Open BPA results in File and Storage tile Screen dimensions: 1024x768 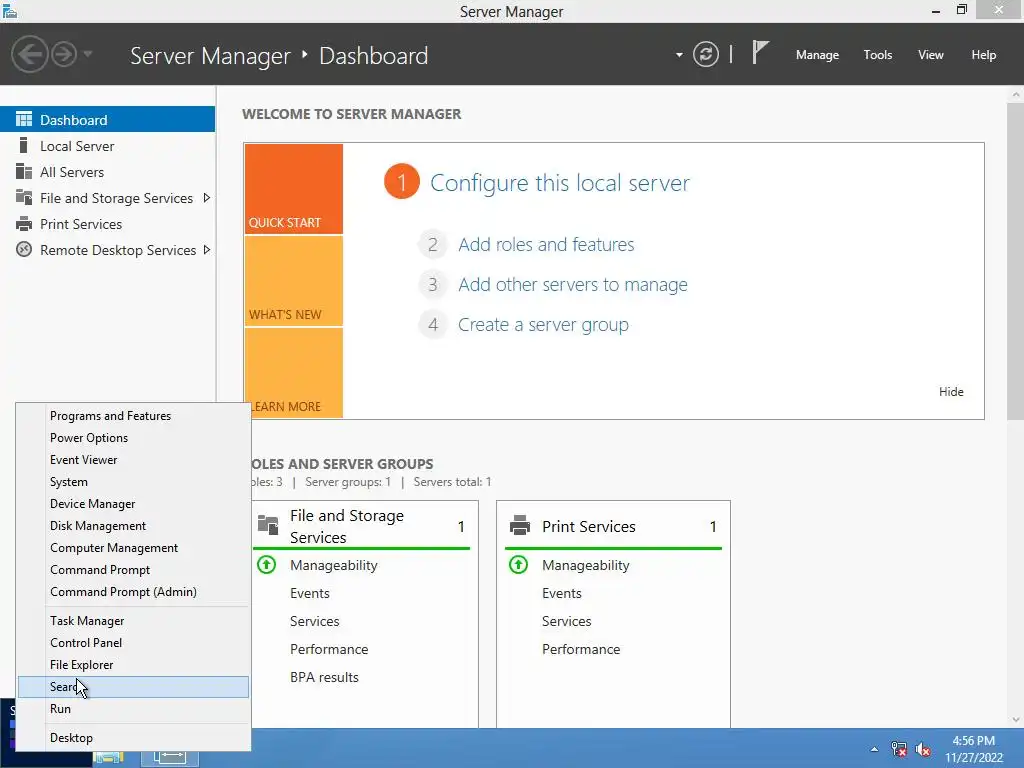tap(324, 677)
